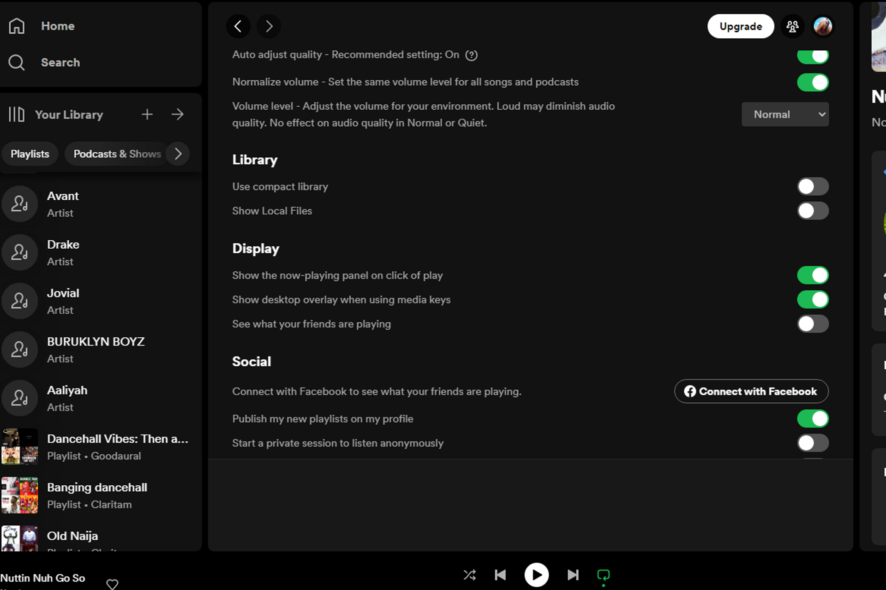Toggle shuffle playback

pyautogui.click(x=469, y=574)
